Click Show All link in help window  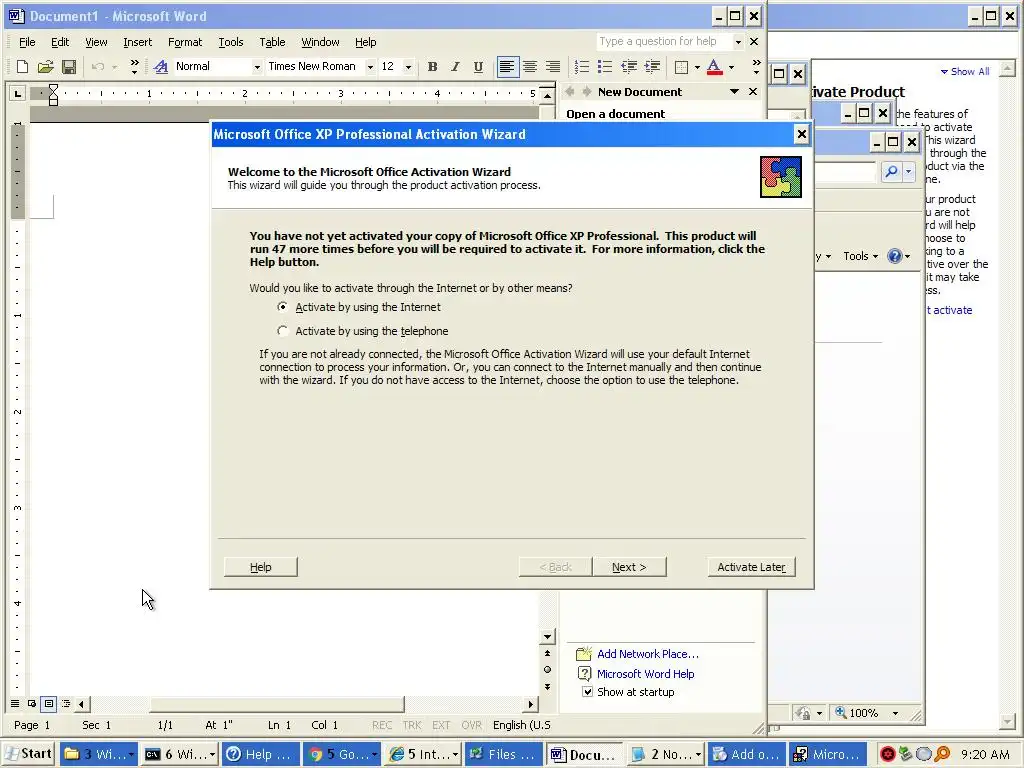965,71
